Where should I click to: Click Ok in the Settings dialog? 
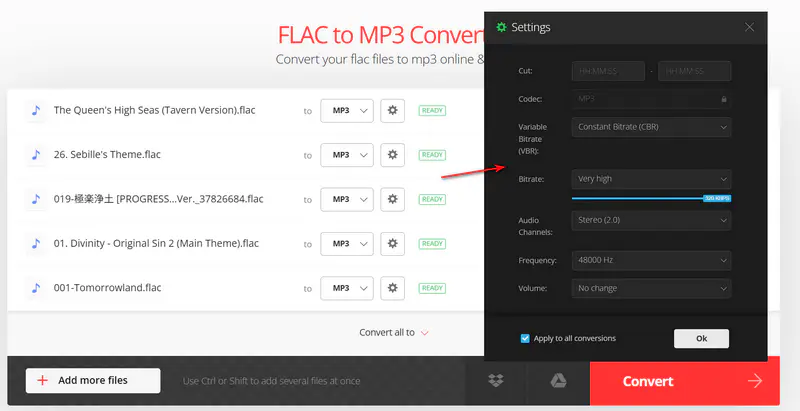702,339
